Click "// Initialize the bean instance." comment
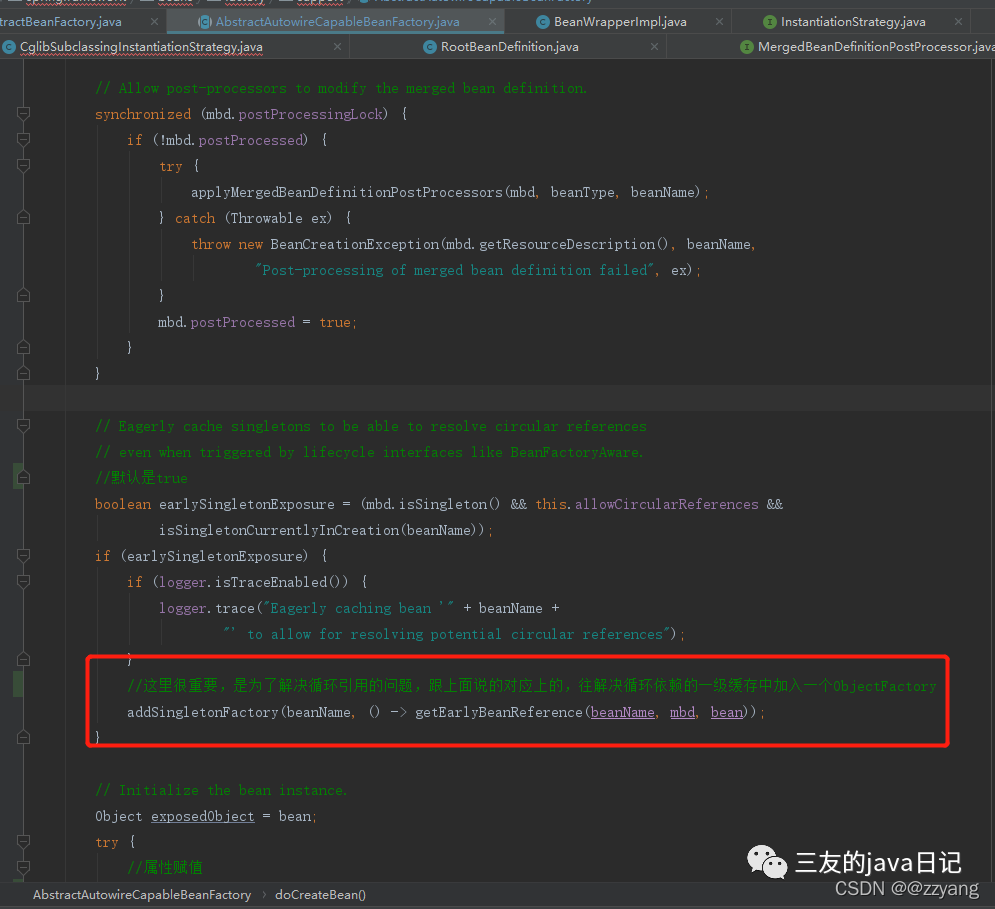 (221, 790)
